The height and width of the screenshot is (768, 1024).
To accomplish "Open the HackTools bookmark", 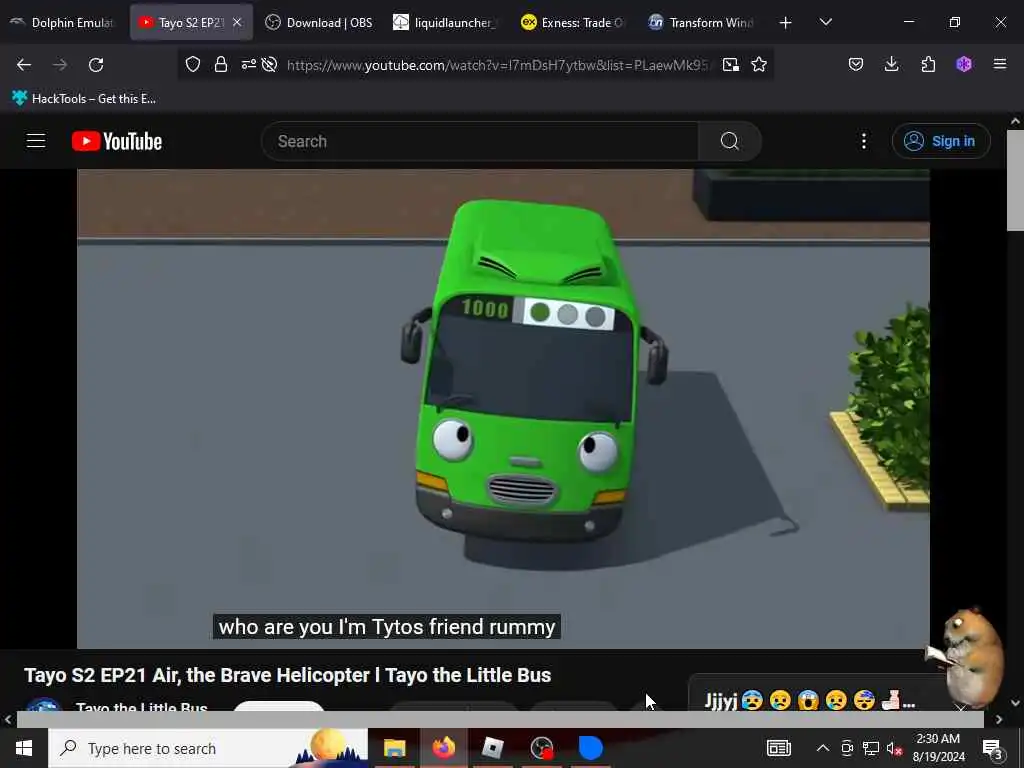I will coord(84,99).
